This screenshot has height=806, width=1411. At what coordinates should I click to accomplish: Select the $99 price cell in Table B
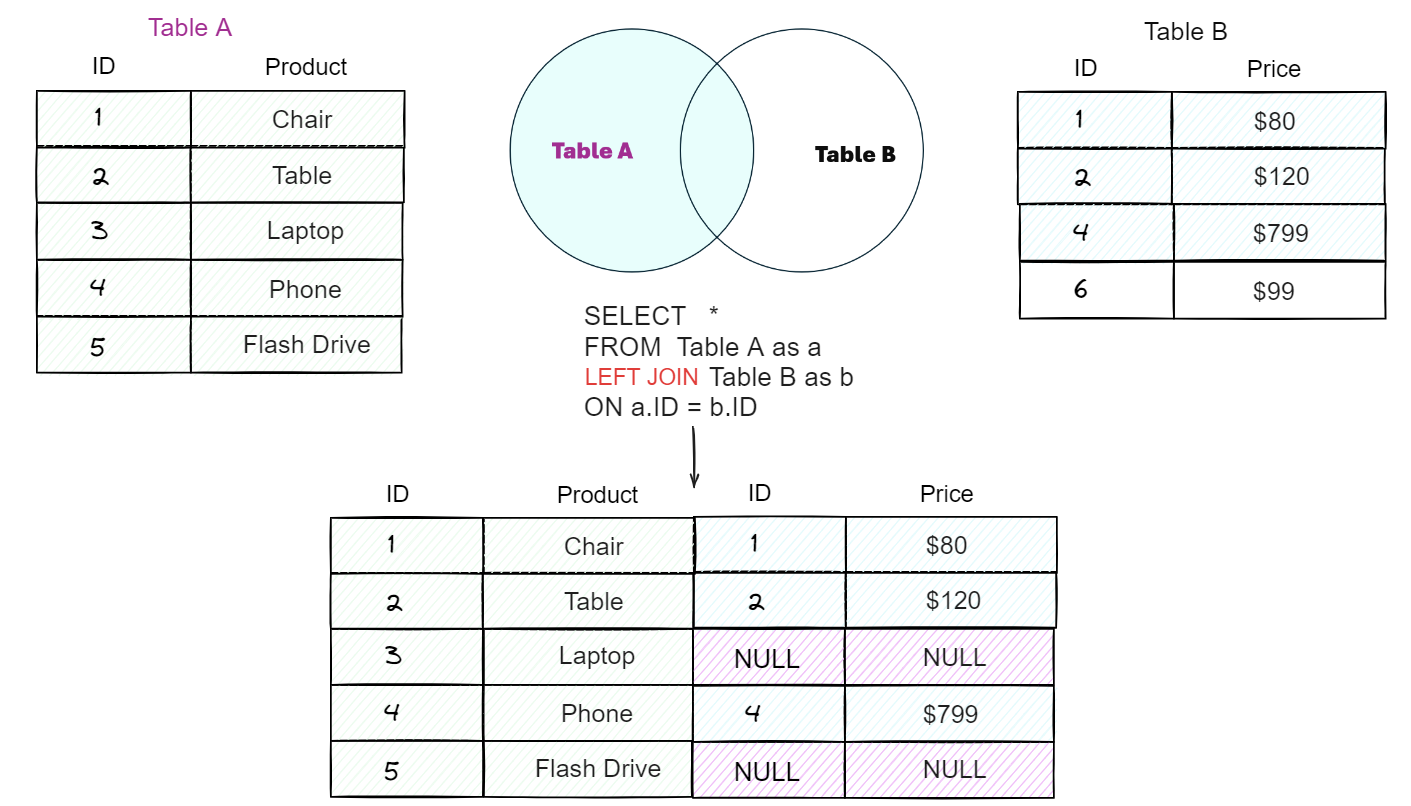pos(1274,291)
